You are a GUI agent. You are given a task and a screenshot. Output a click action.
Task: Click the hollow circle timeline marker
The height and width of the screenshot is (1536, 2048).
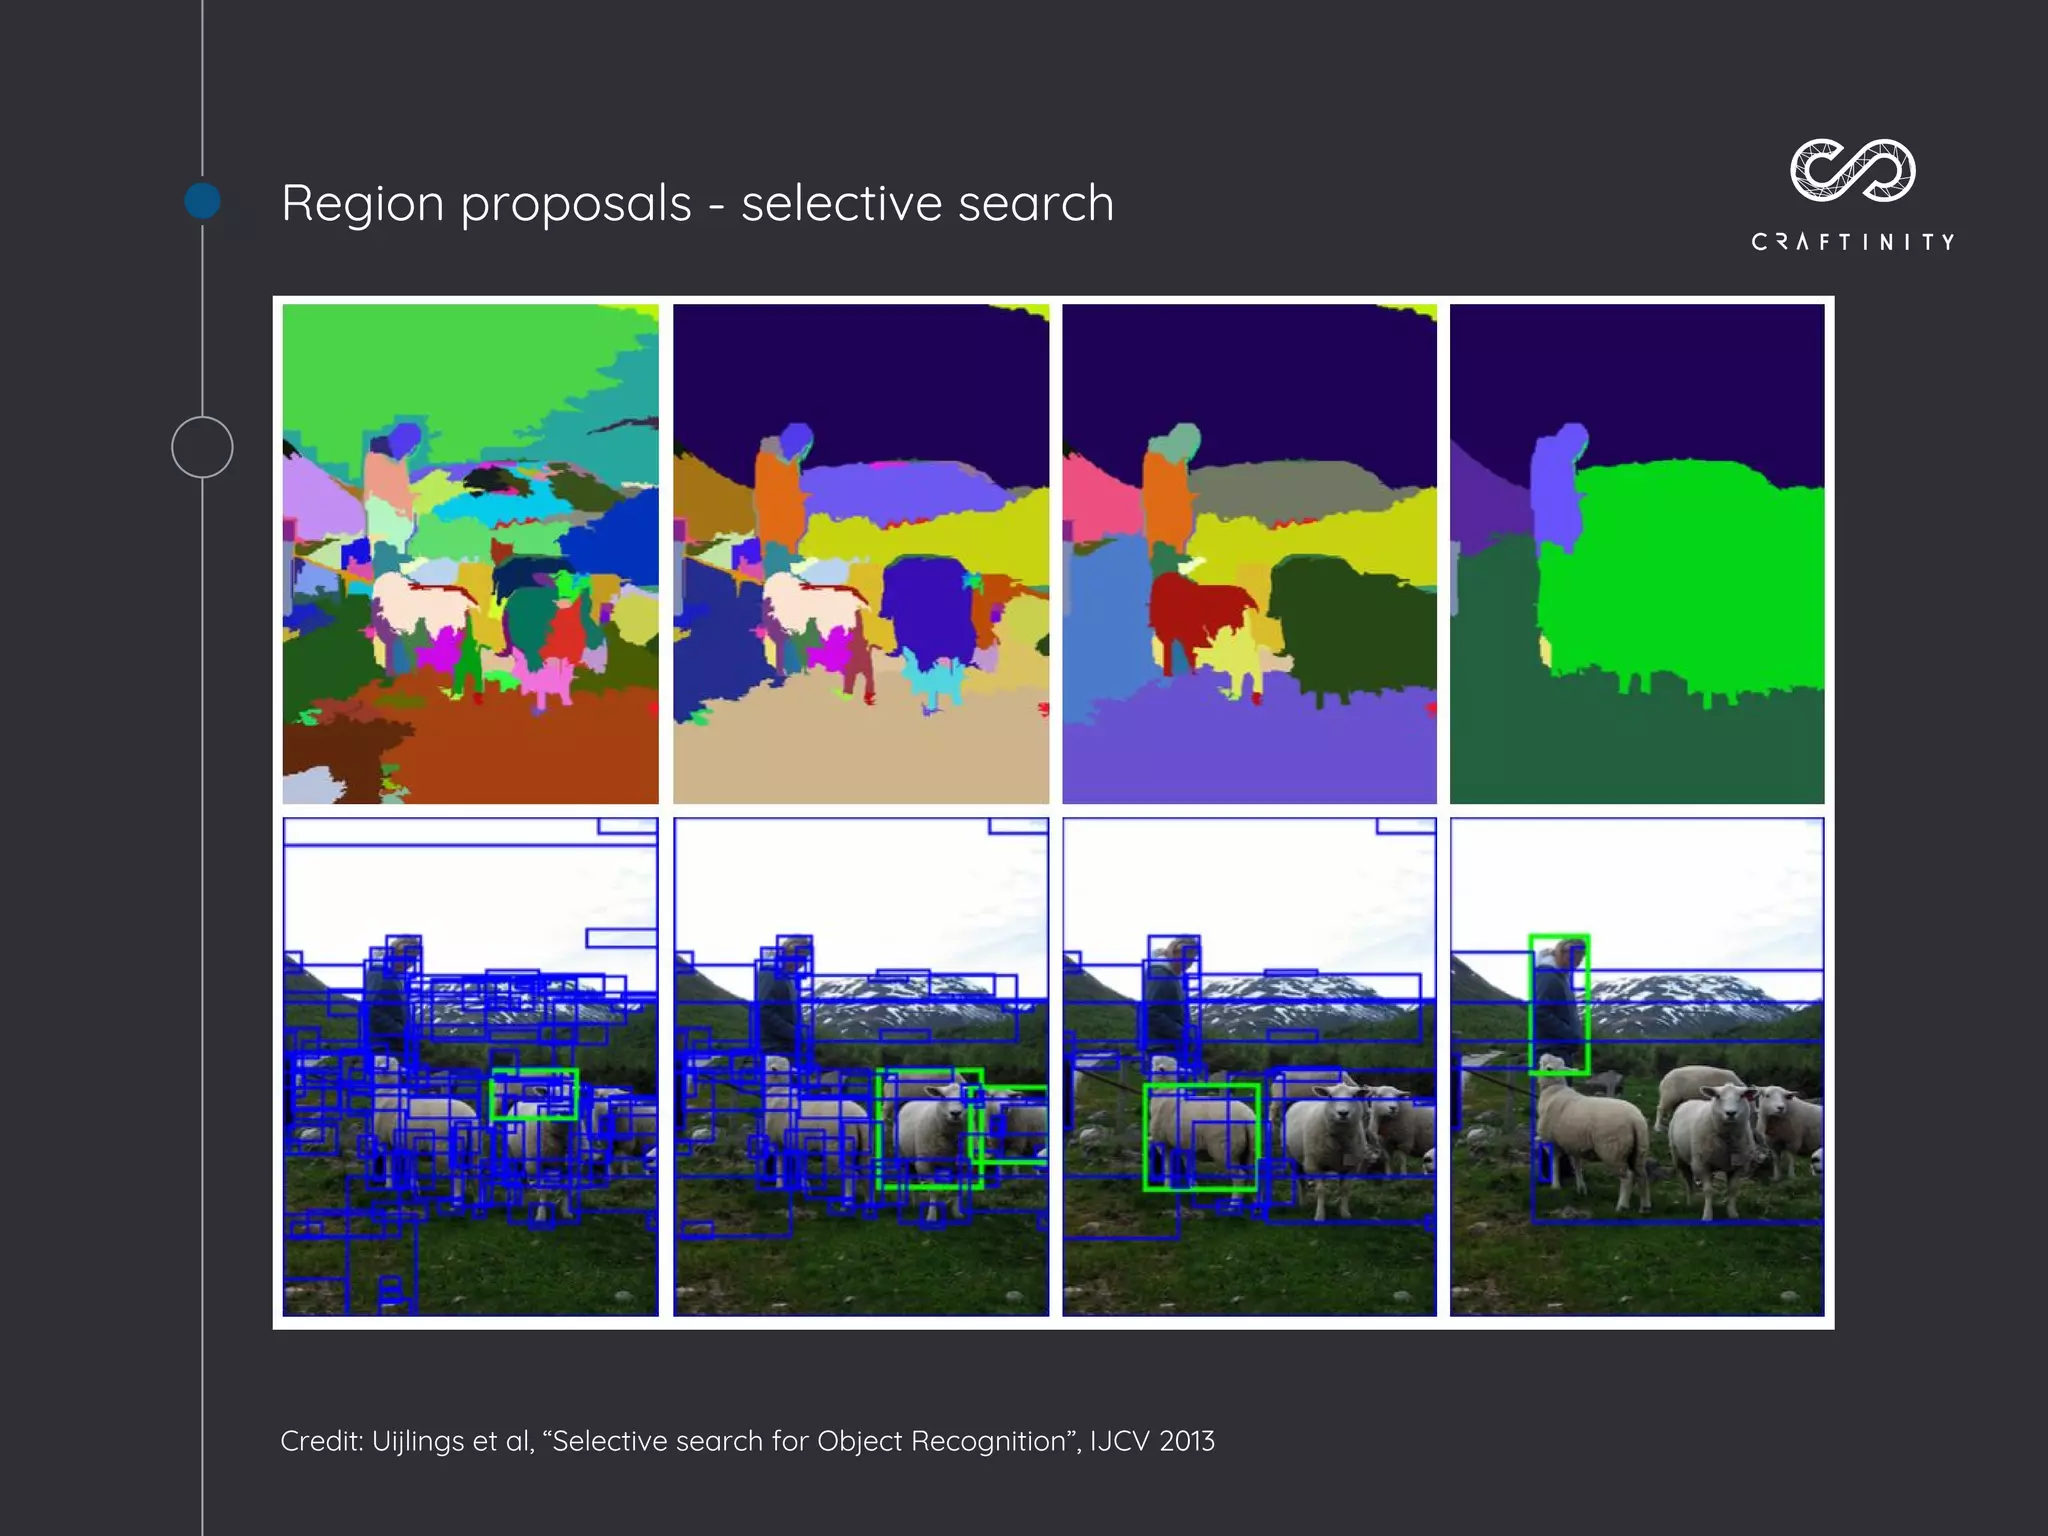tap(202, 447)
